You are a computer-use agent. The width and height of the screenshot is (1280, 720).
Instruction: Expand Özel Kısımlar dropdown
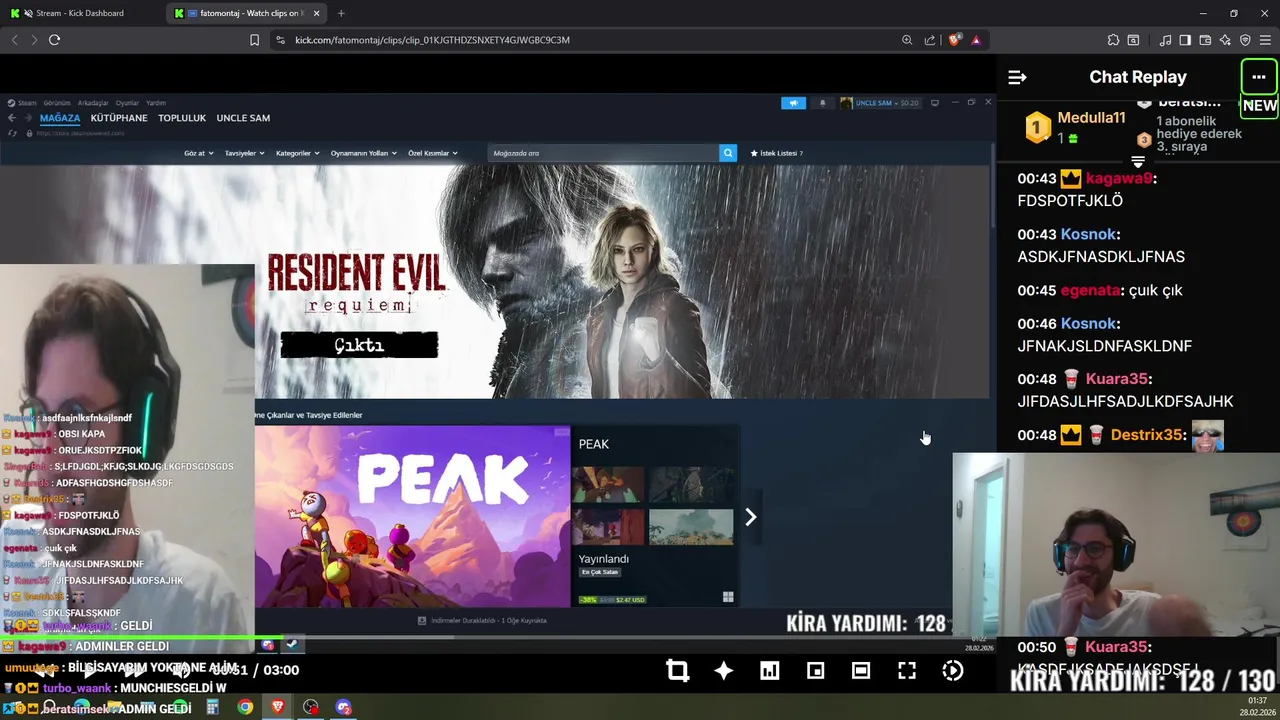coord(432,153)
